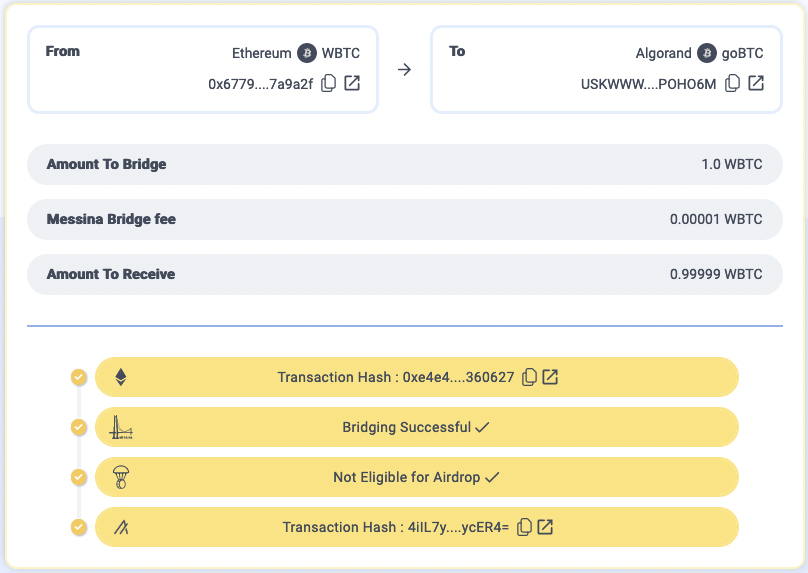The image size is (808, 573).
Task: Open recipient address in external explorer
Action: [756, 84]
